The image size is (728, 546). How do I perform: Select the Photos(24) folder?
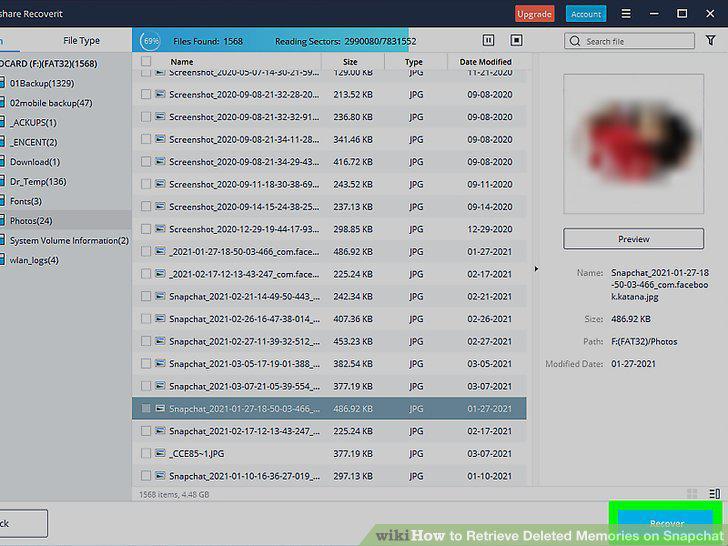[x=31, y=221]
